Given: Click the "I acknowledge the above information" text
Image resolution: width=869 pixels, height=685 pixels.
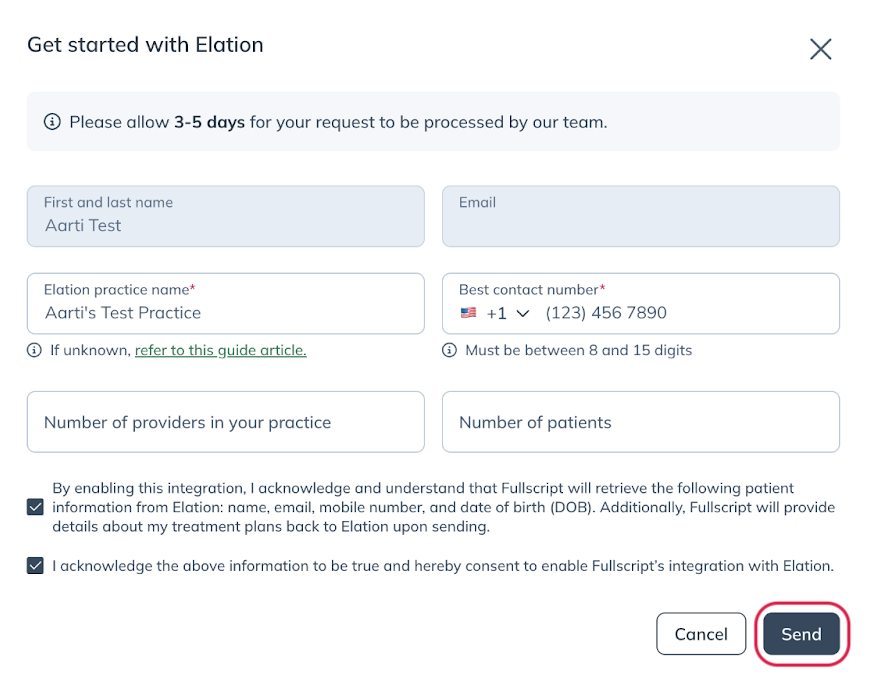Looking at the screenshot, I should pos(443,565).
